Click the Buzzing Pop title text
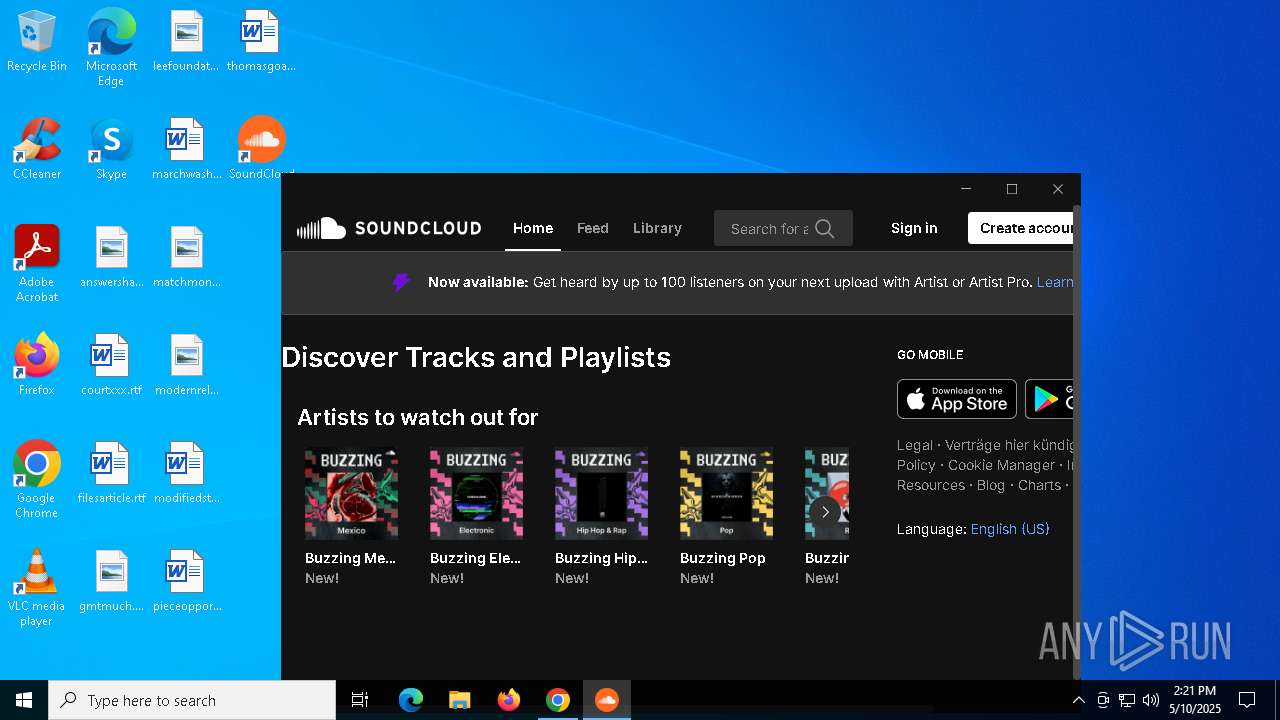Image resolution: width=1280 pixels, height=720 pixels. (723, 558)
